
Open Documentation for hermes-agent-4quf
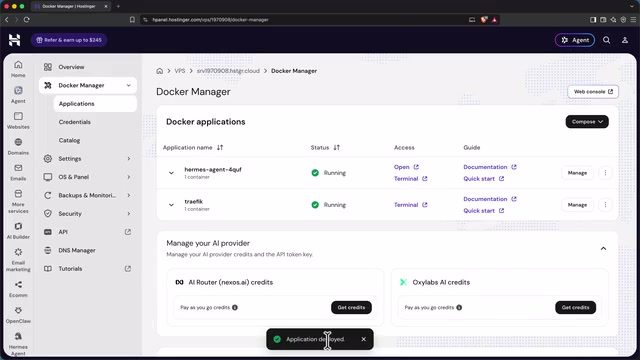[x=490, y=167]
